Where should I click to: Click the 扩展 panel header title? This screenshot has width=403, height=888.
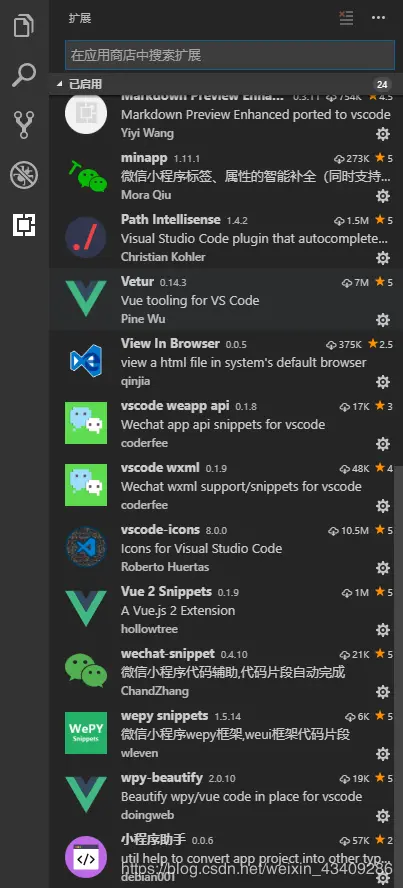pos(80,18)
